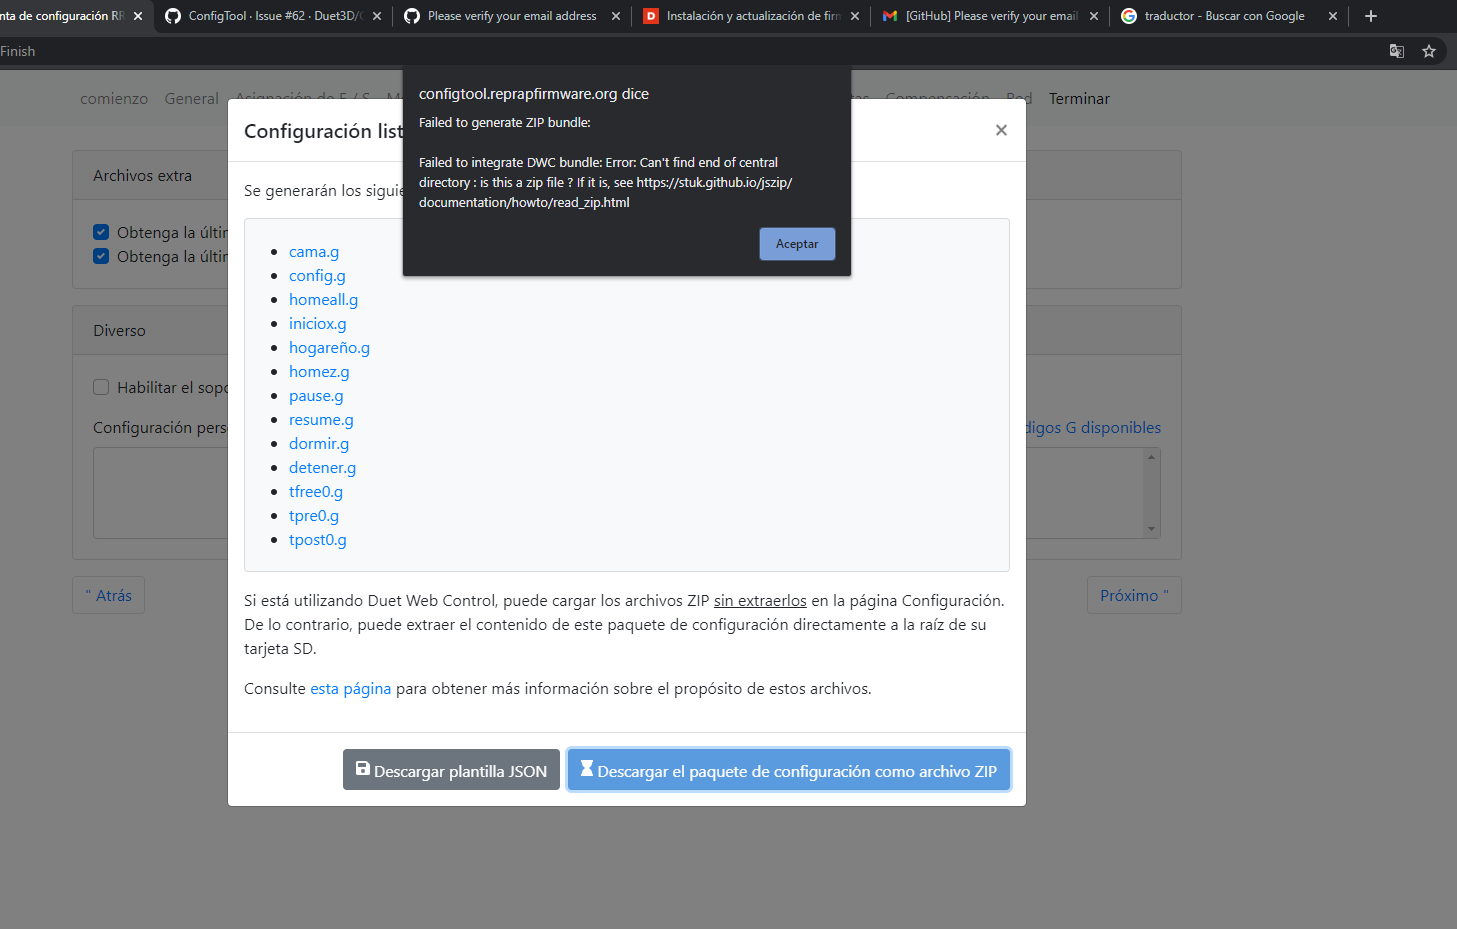Enable the Habilitar el soporte checkbox

(100, 387)
